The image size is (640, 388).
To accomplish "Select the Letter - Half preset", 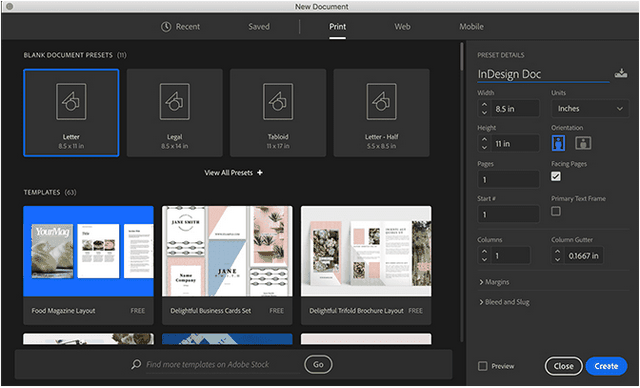I will coord(382,113).
